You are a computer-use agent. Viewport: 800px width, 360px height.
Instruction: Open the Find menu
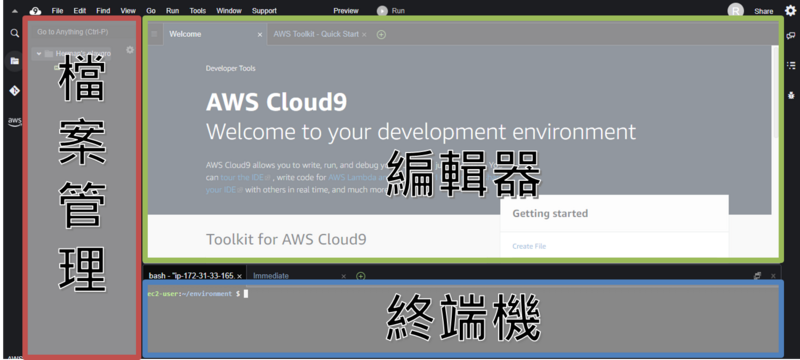(x=103, y=11)
